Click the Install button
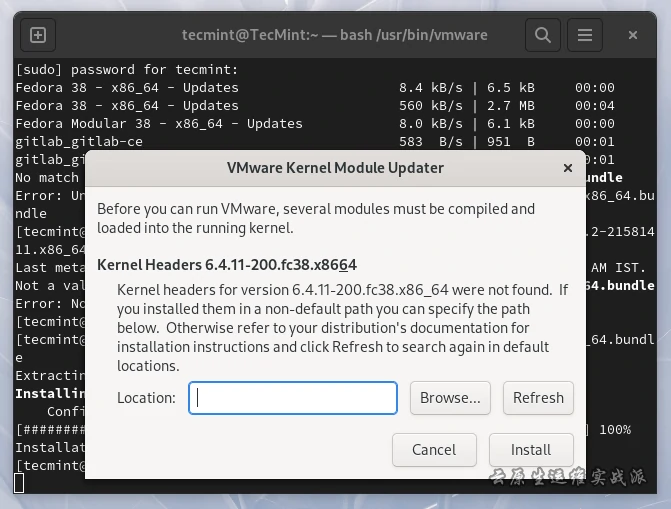Viewport: 671px width, 509px height. (531, 449)
